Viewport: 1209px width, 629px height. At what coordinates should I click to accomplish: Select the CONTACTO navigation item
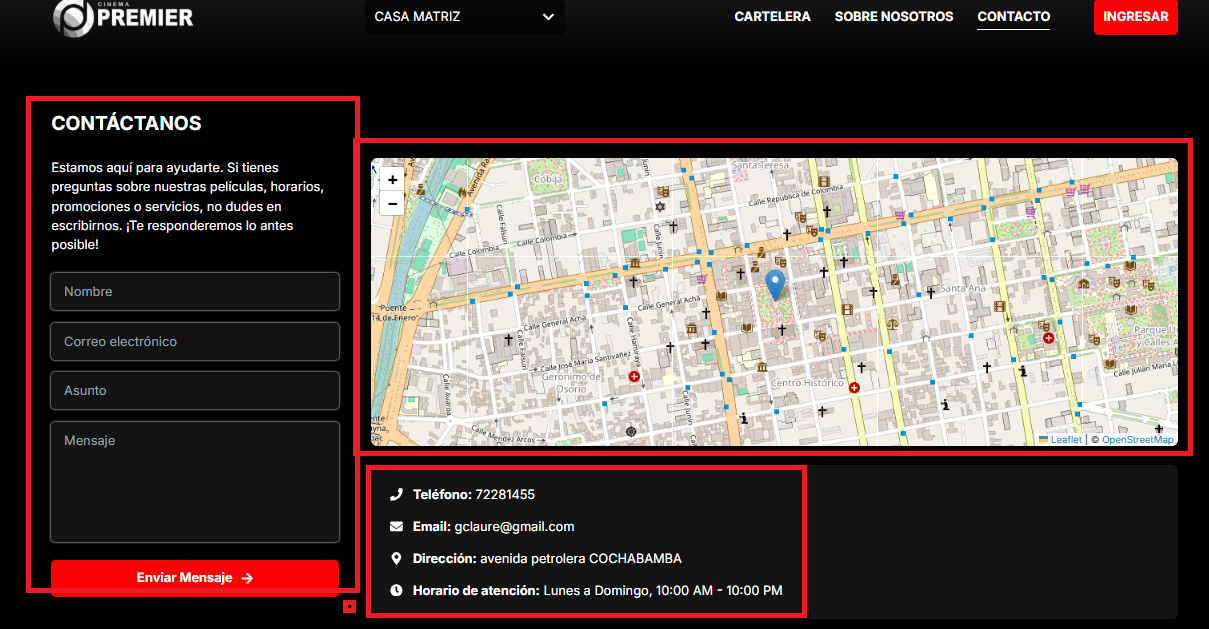pyautogui.click(x=1013, y=17)
